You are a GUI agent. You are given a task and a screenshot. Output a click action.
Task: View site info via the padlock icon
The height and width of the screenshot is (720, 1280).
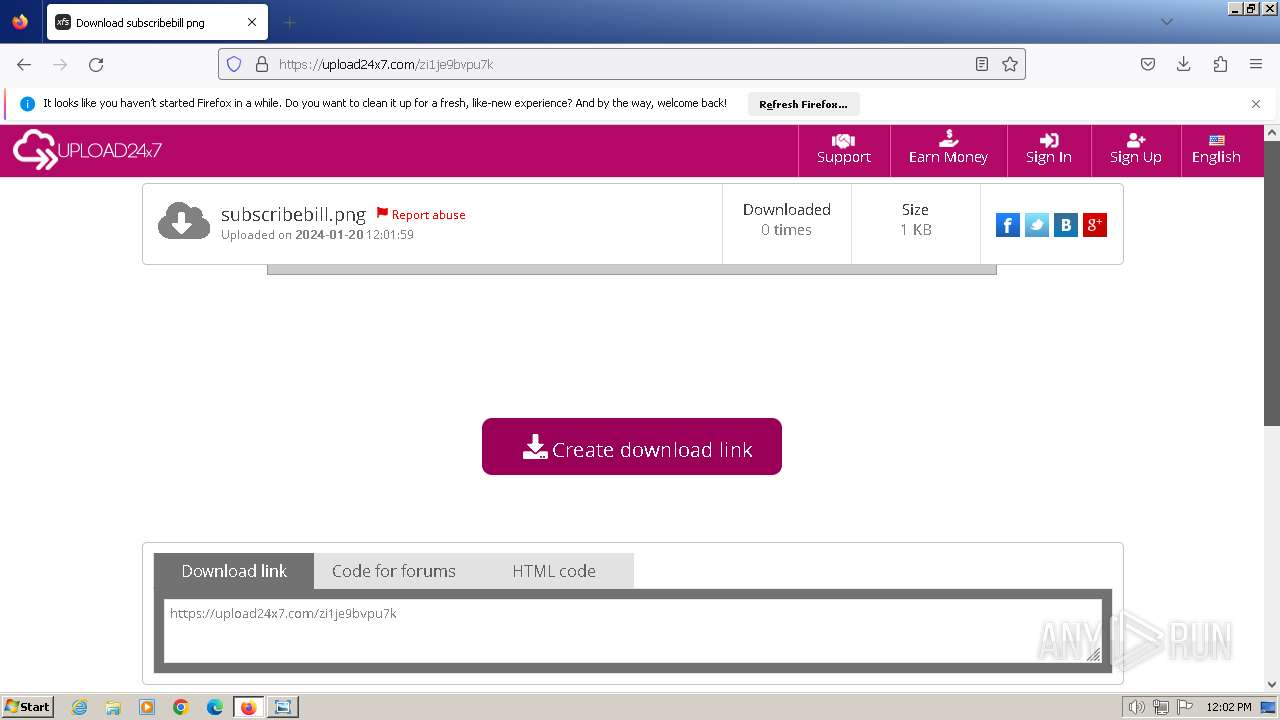(262, 64)
